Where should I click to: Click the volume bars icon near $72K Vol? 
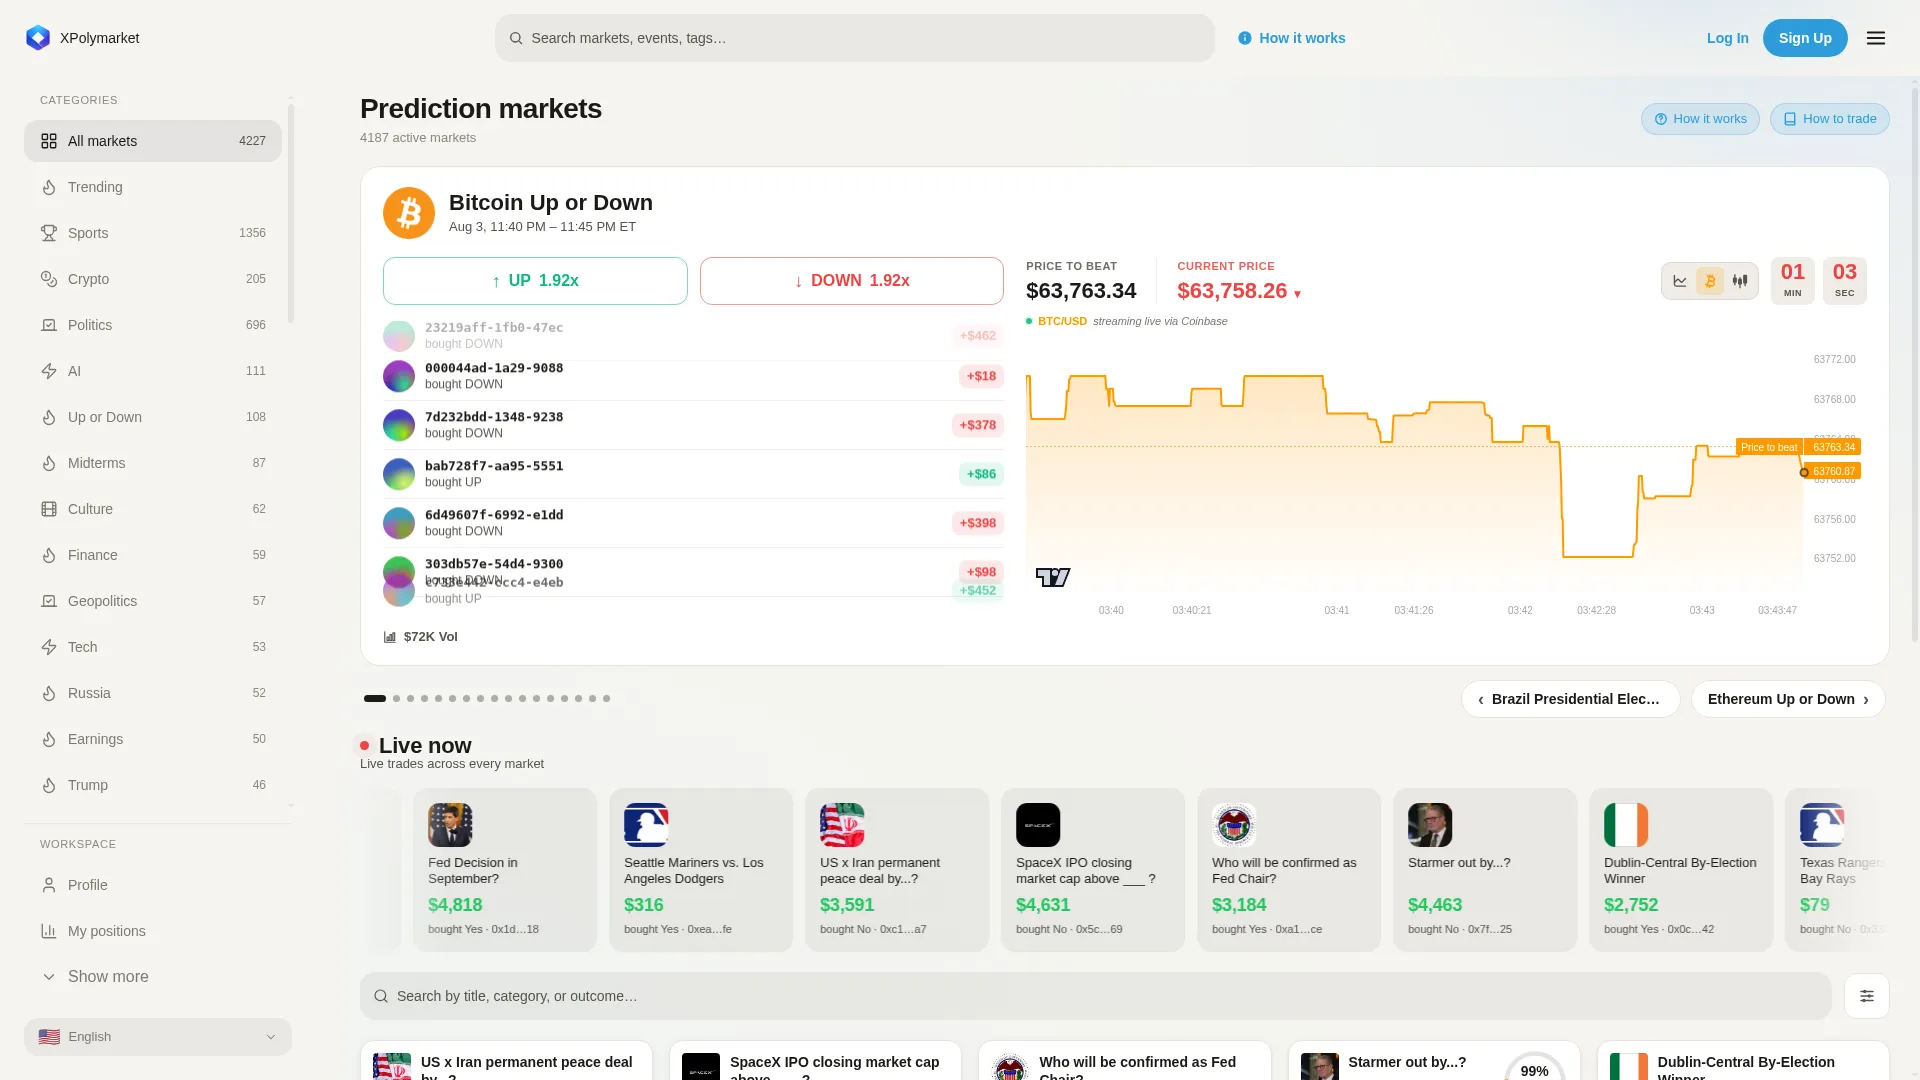(x=390, y=637)
